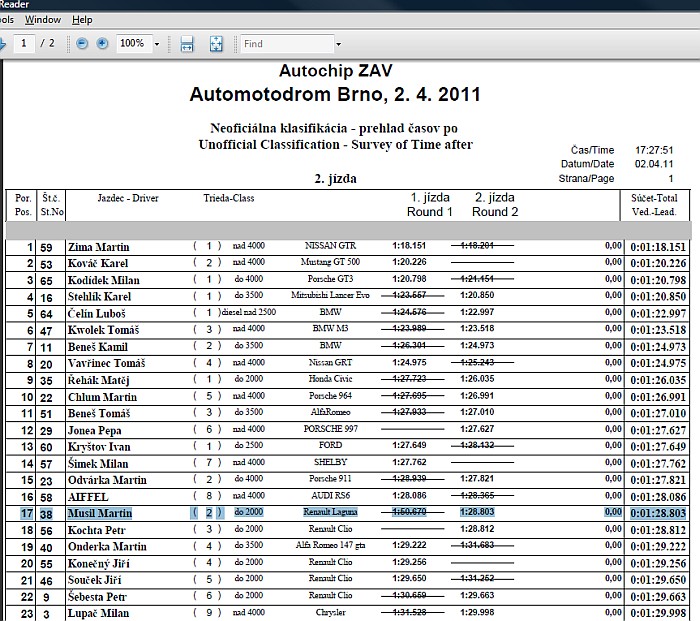Click the next page arrow icon
This screenshot has width=700, height=621.
pos(3,44)
